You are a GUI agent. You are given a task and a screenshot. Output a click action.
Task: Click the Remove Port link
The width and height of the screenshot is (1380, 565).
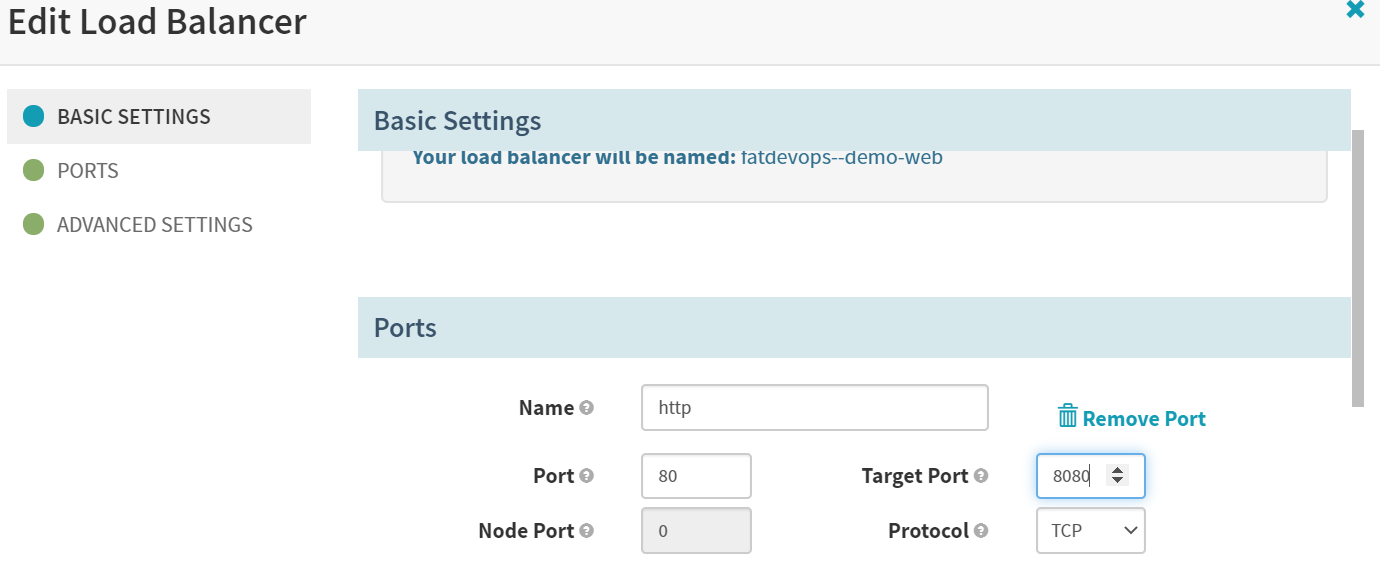click(1144, 419)
